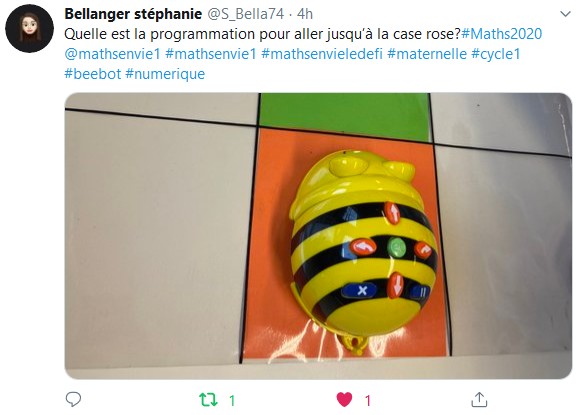The image size is (579, 415).
Task: Open the tweet options chevron menu
Action: tap(565, 14)
